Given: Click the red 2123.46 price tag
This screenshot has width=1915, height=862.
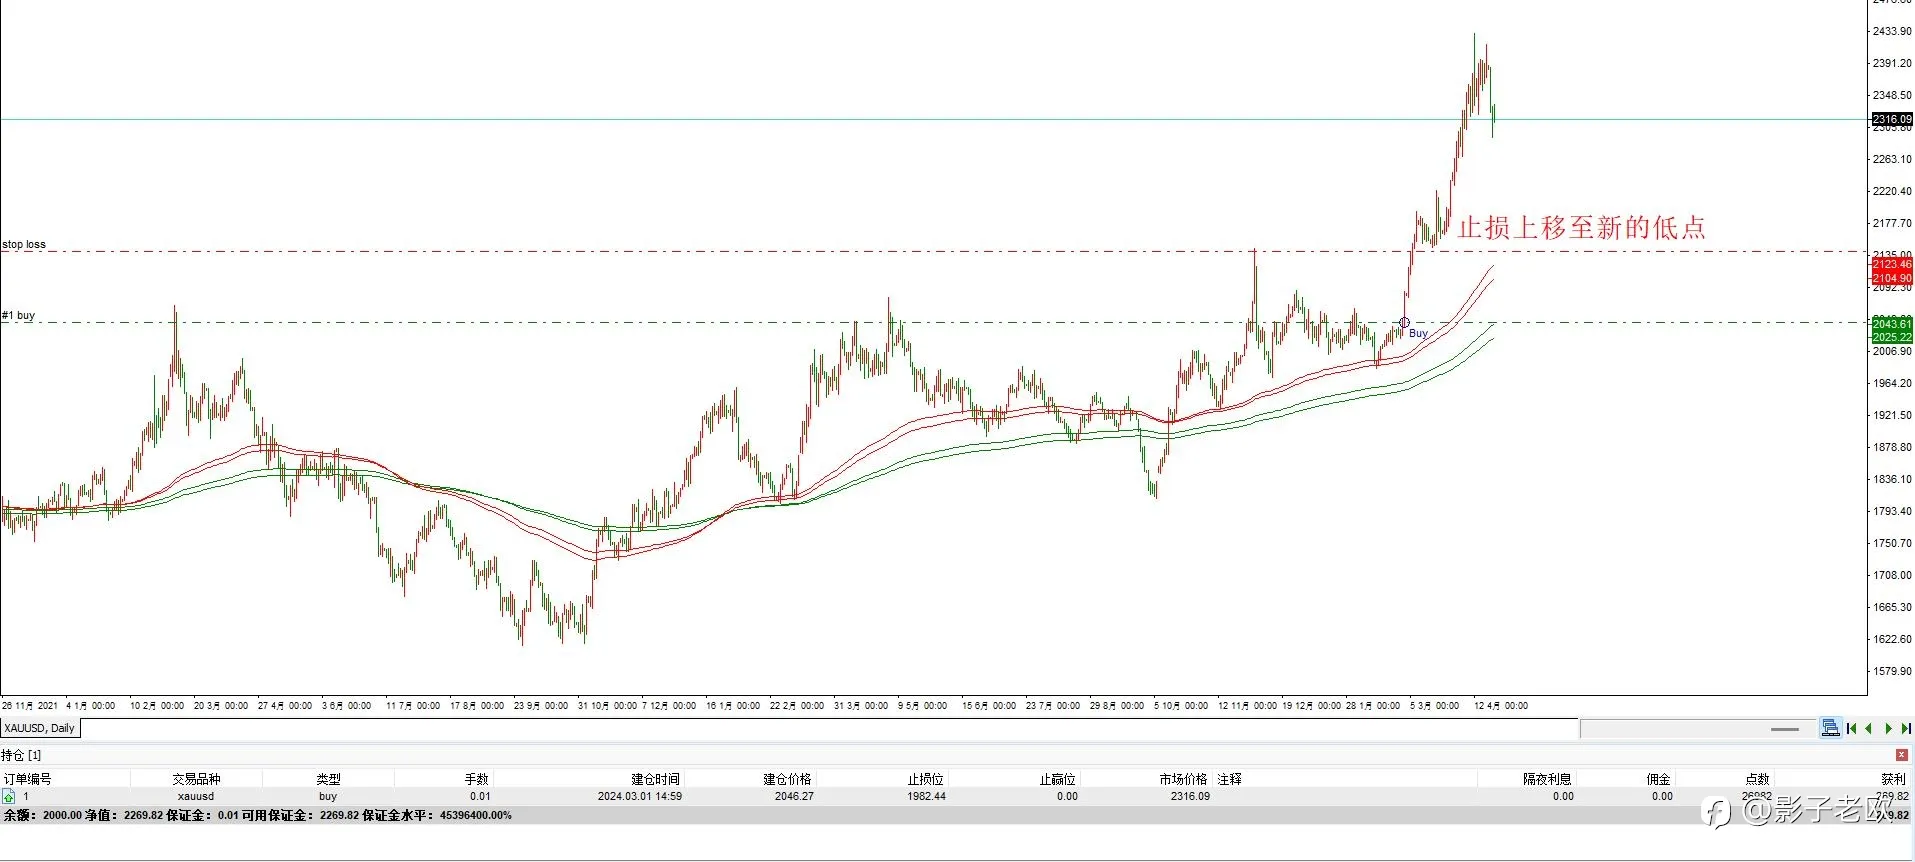Looking at the screenshot, I should tap(1892, 264).
